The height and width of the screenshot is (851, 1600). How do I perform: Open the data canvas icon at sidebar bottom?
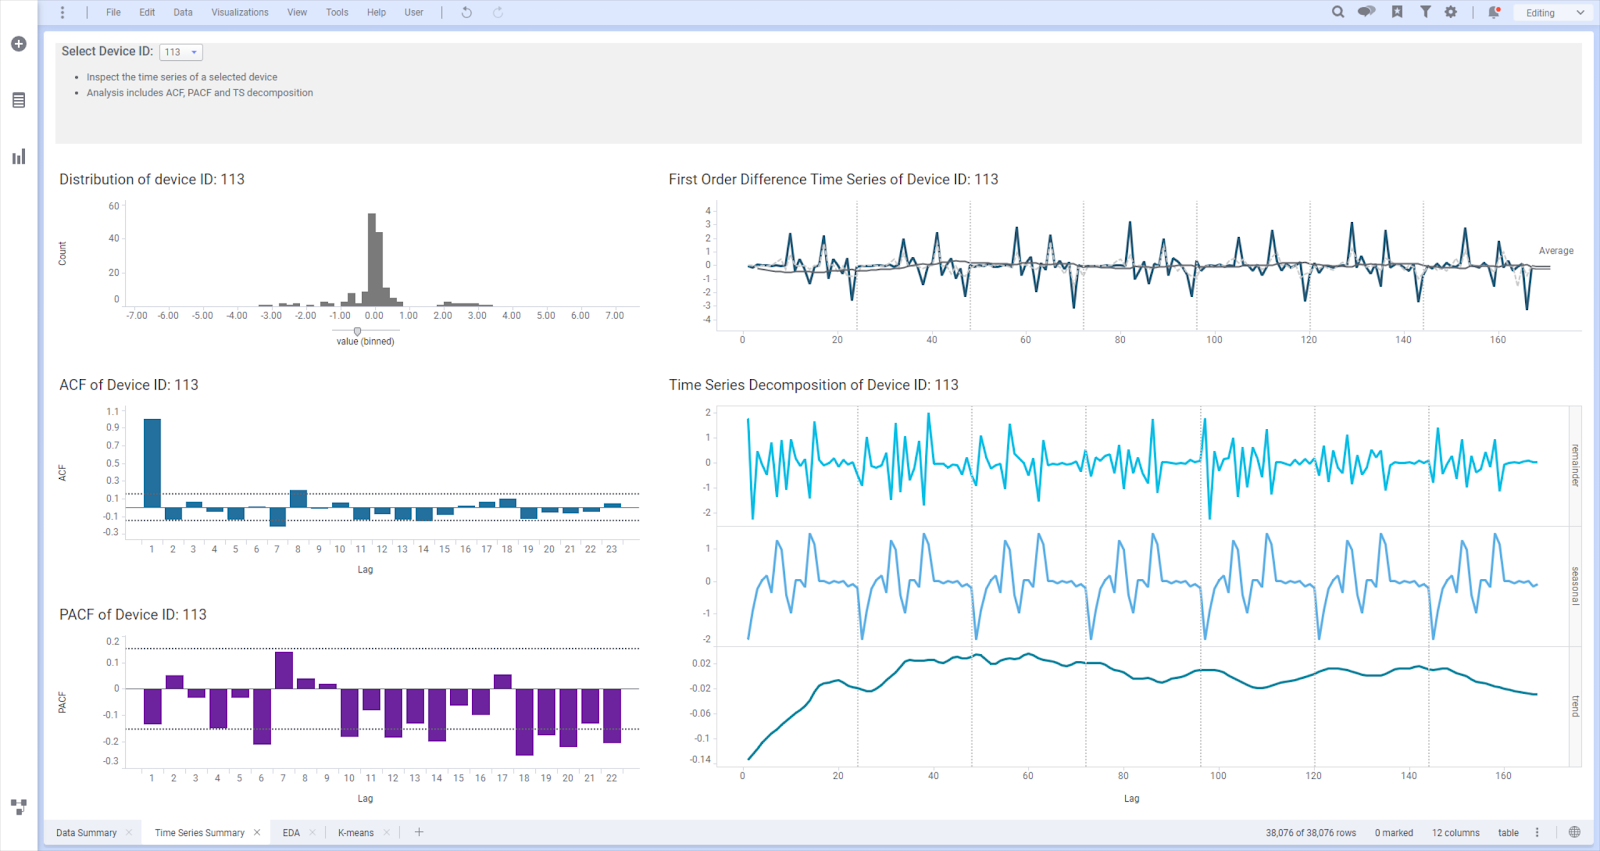(18, 806)
